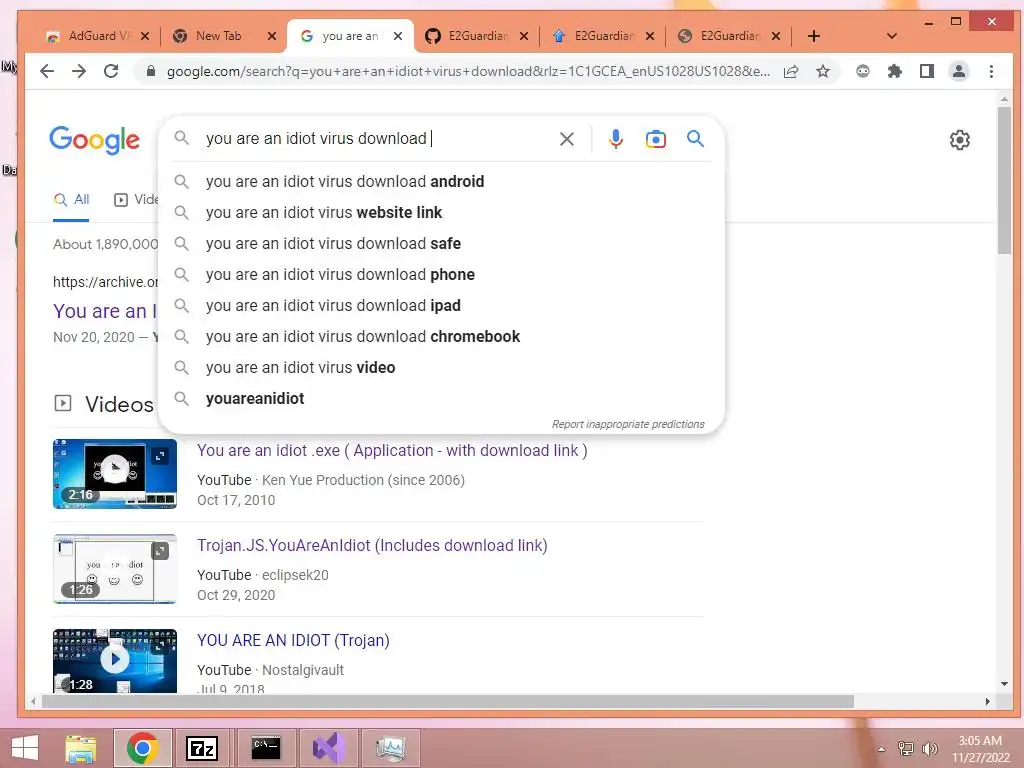Image resolution: width=1024 pixels, height=768 pixels.
Task: Click in the Google search input
Action: pyautogui.click(x=379, y=138)
